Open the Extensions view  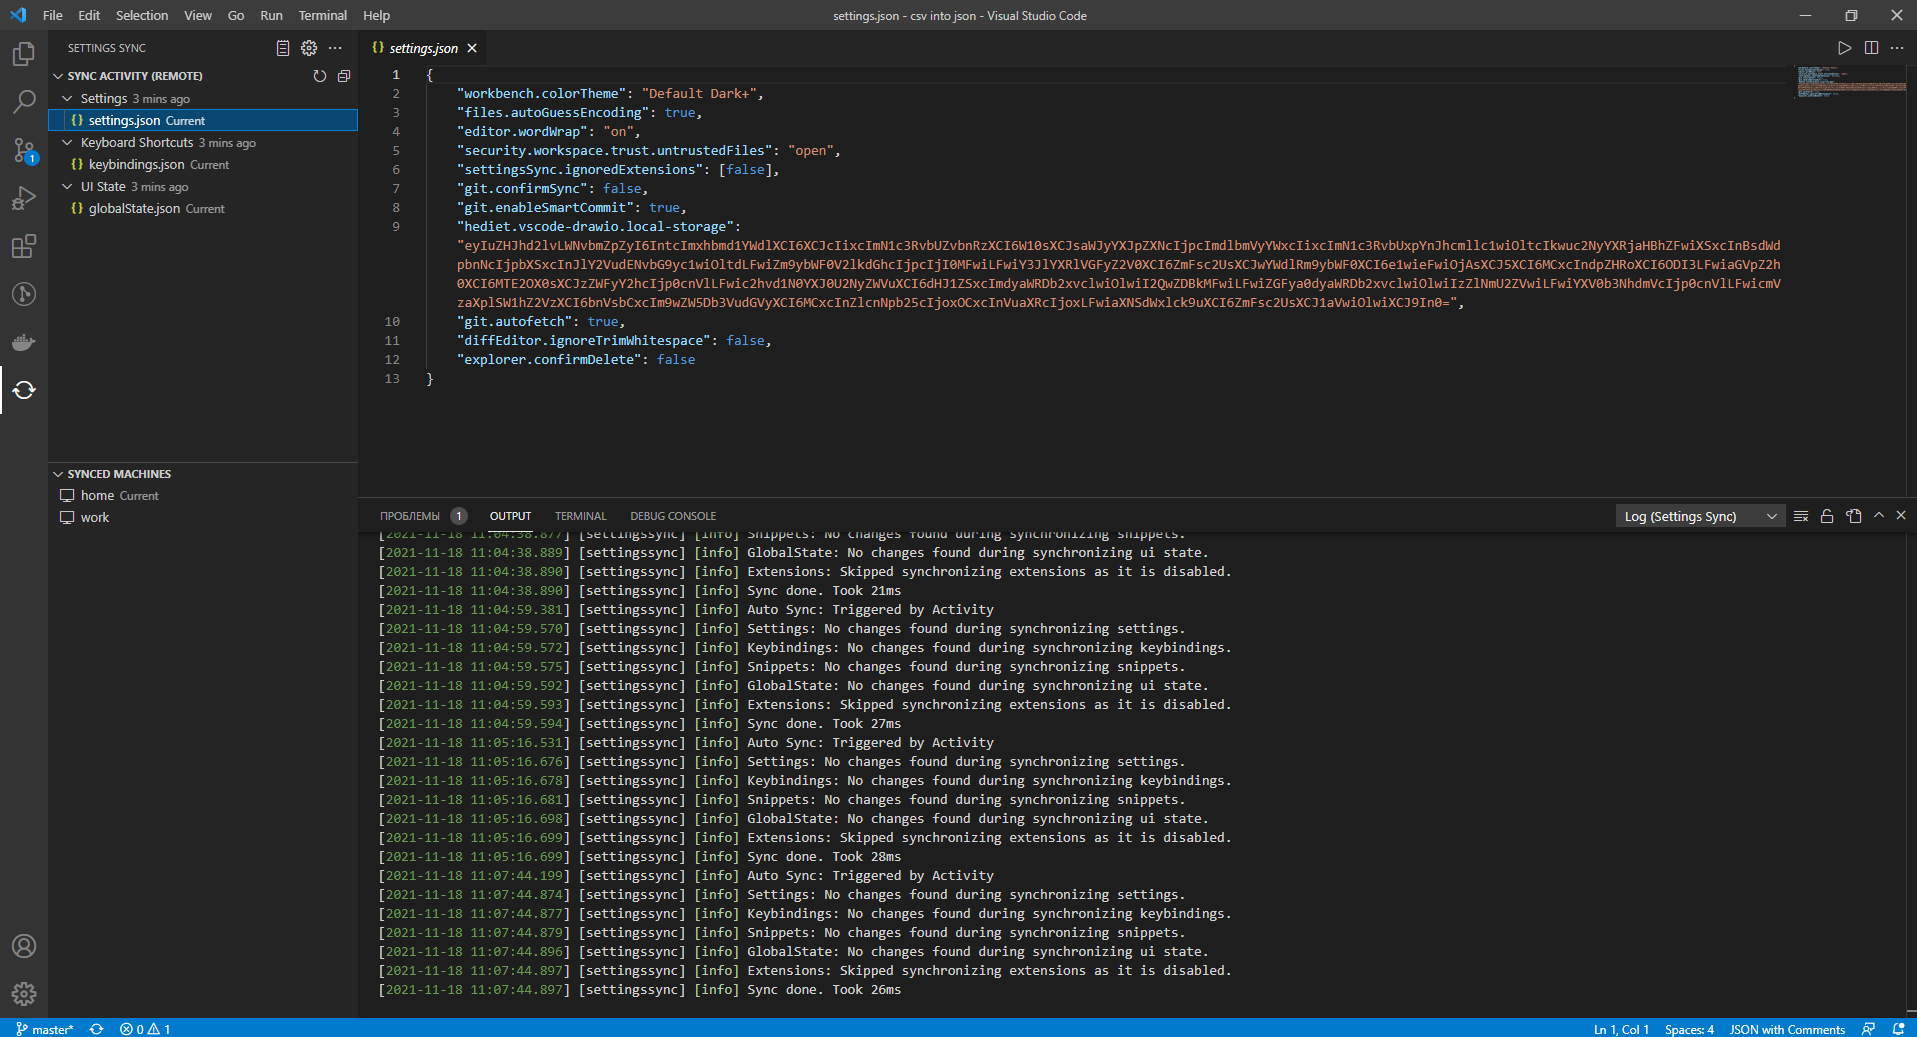tap(24, 246)
